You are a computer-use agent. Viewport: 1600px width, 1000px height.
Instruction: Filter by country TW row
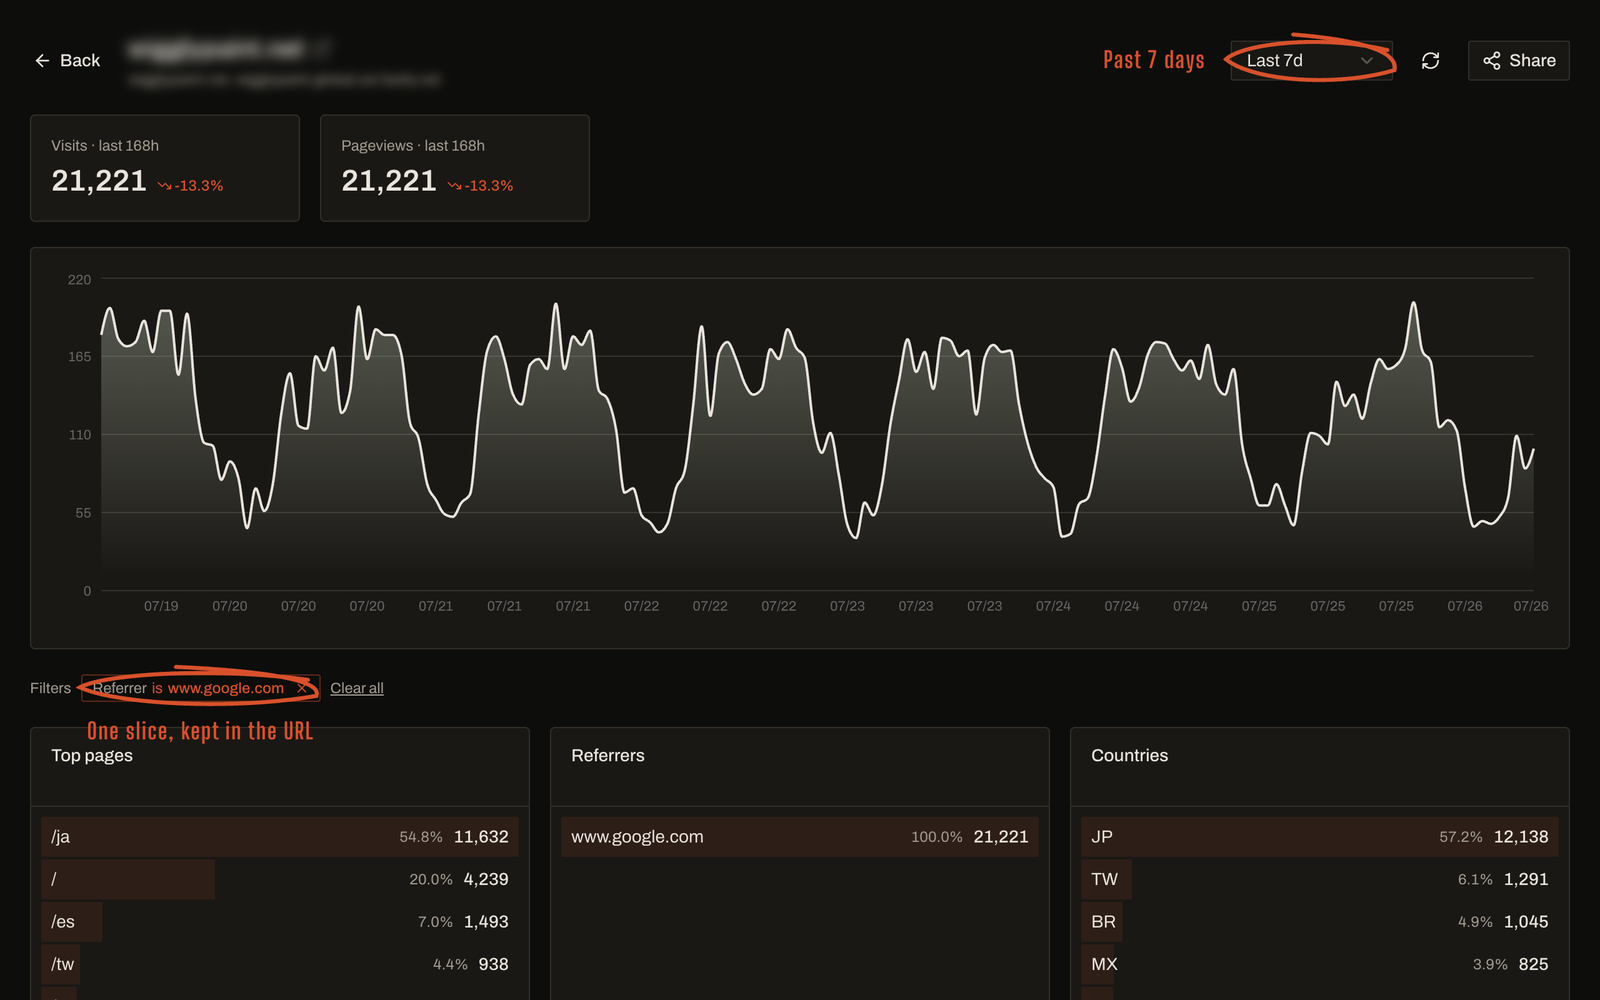click(x=1320, y=879)
